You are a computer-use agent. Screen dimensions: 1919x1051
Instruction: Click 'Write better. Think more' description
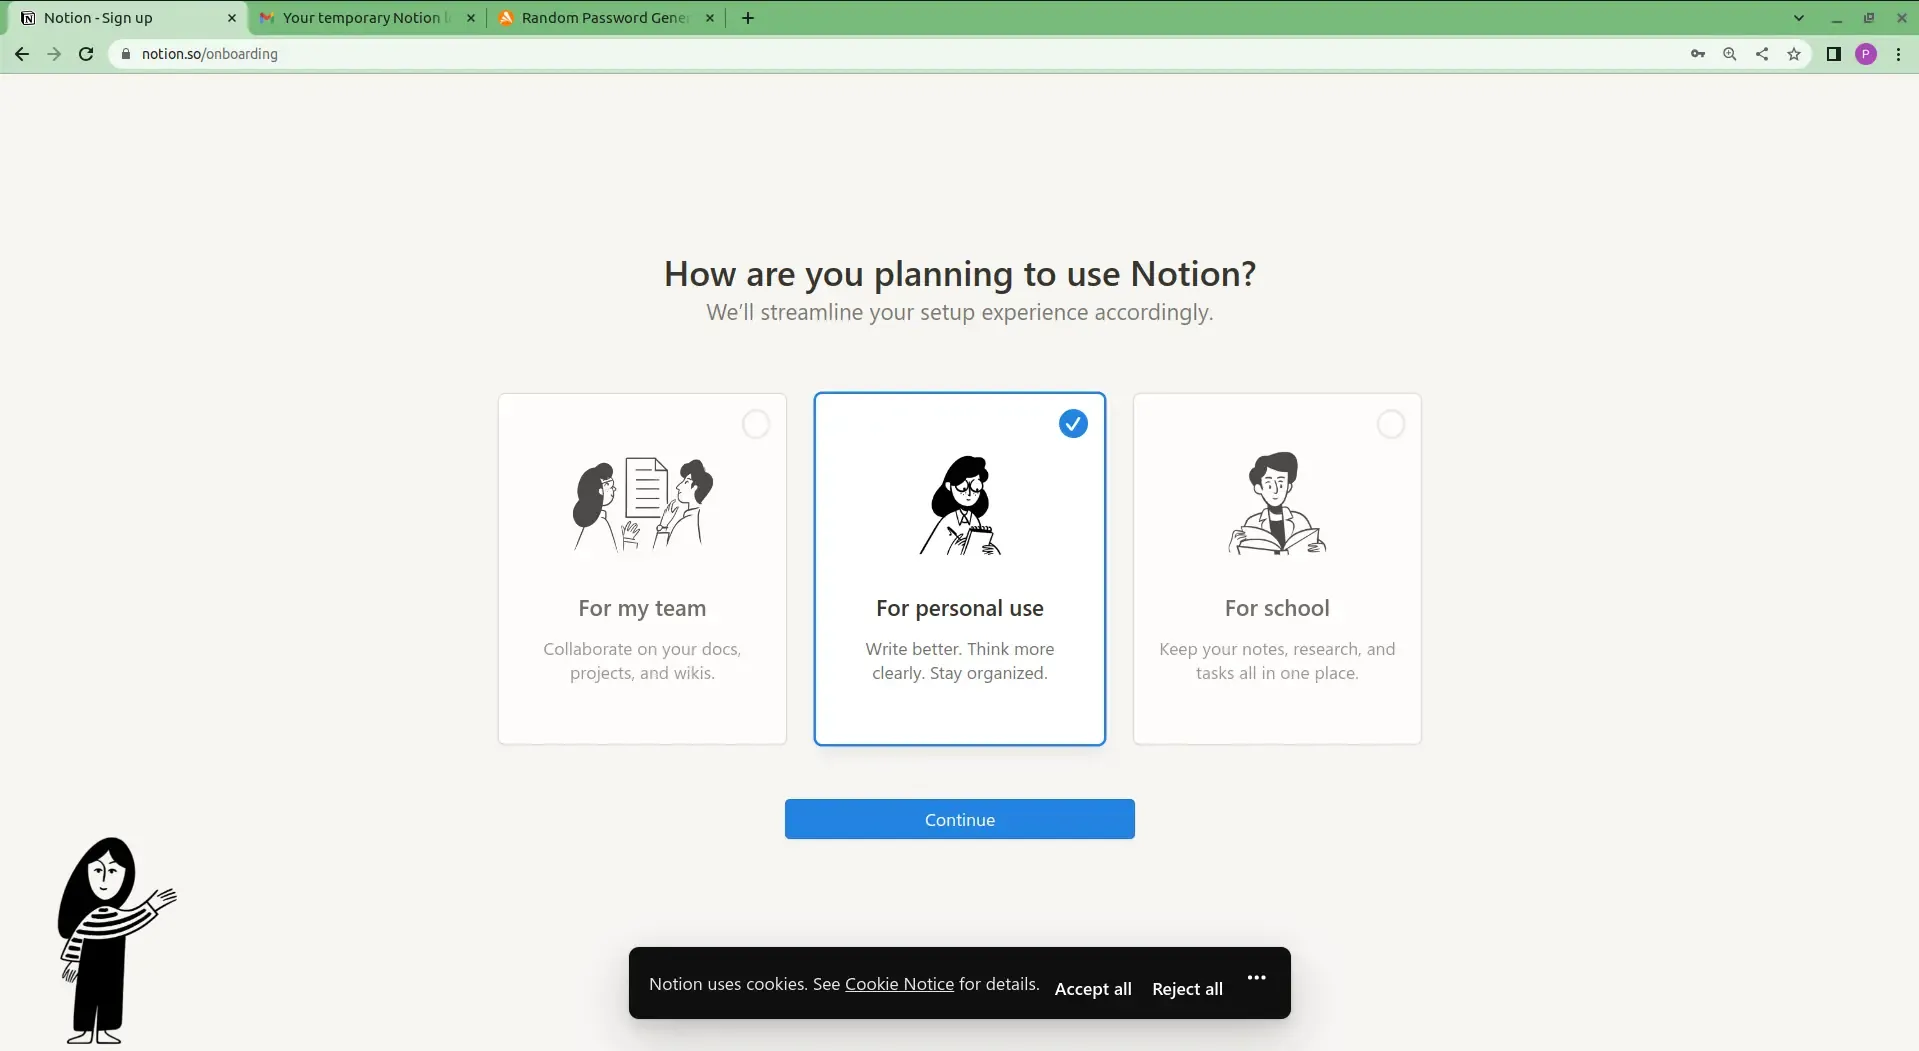(x=960, y=661)
